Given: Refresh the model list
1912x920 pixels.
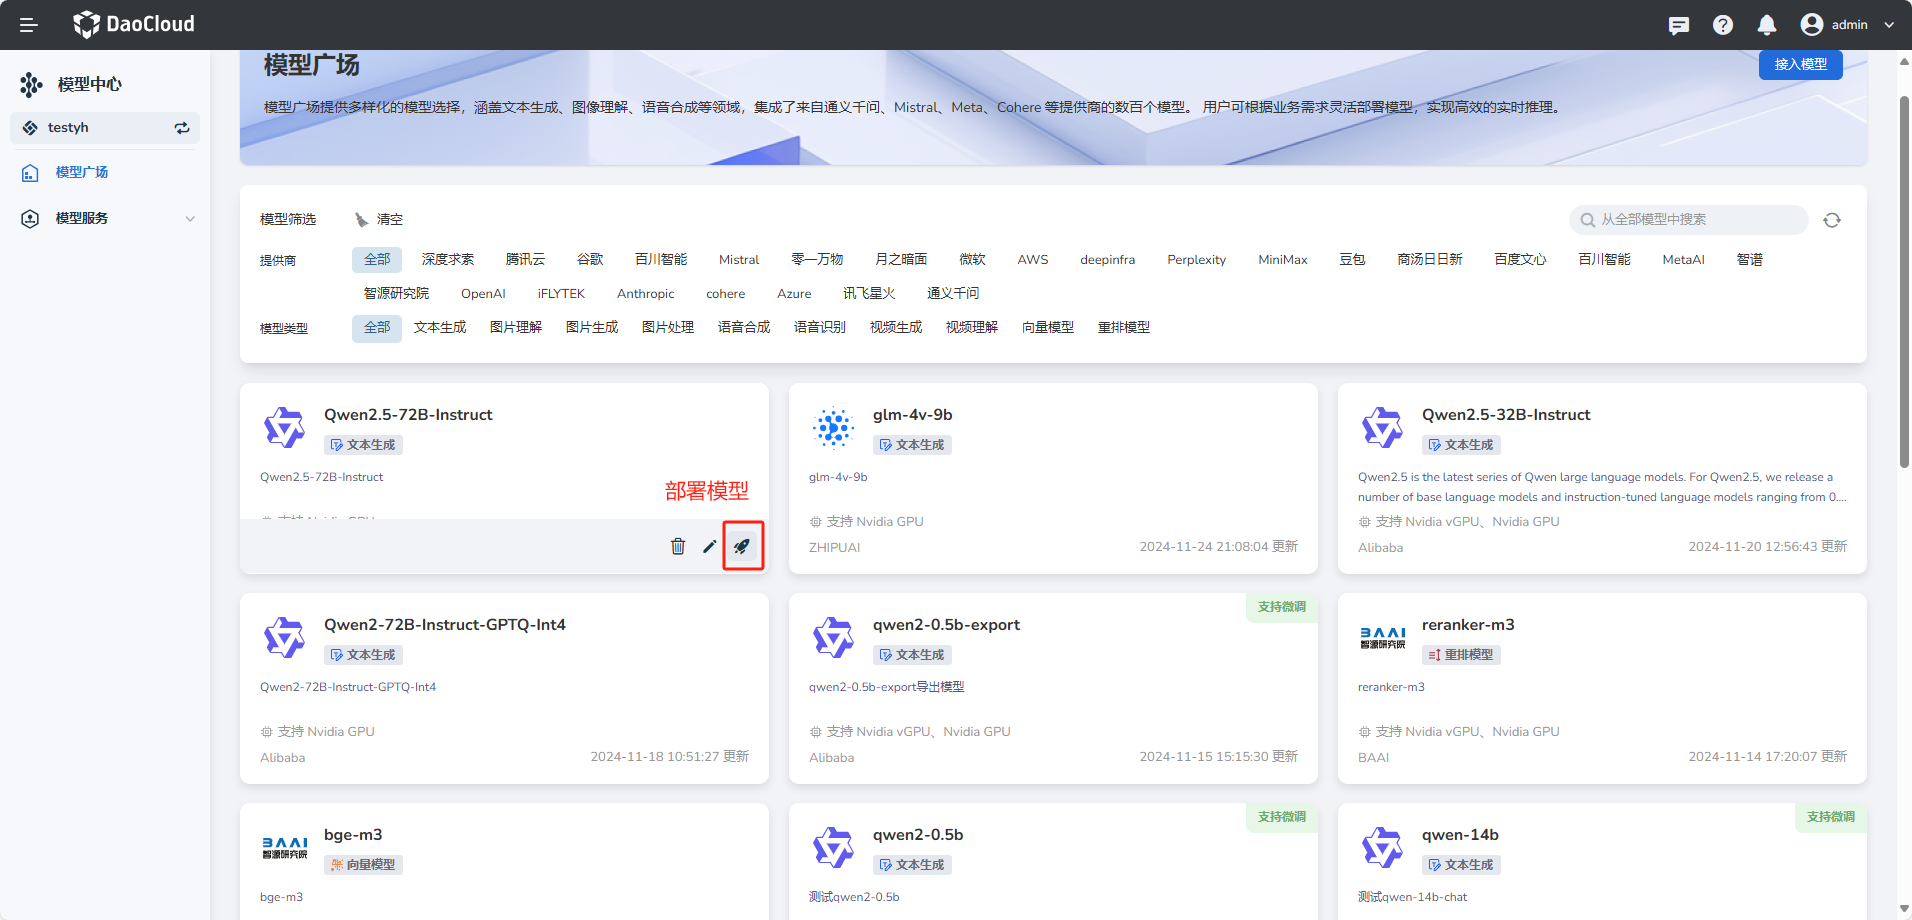Looking at the screenshot, I should [x=1832, y=220].
